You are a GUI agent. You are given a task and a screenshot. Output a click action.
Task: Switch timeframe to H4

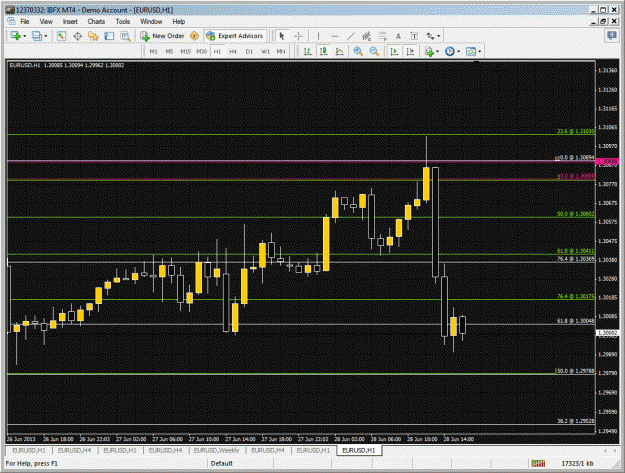(233, 51)
